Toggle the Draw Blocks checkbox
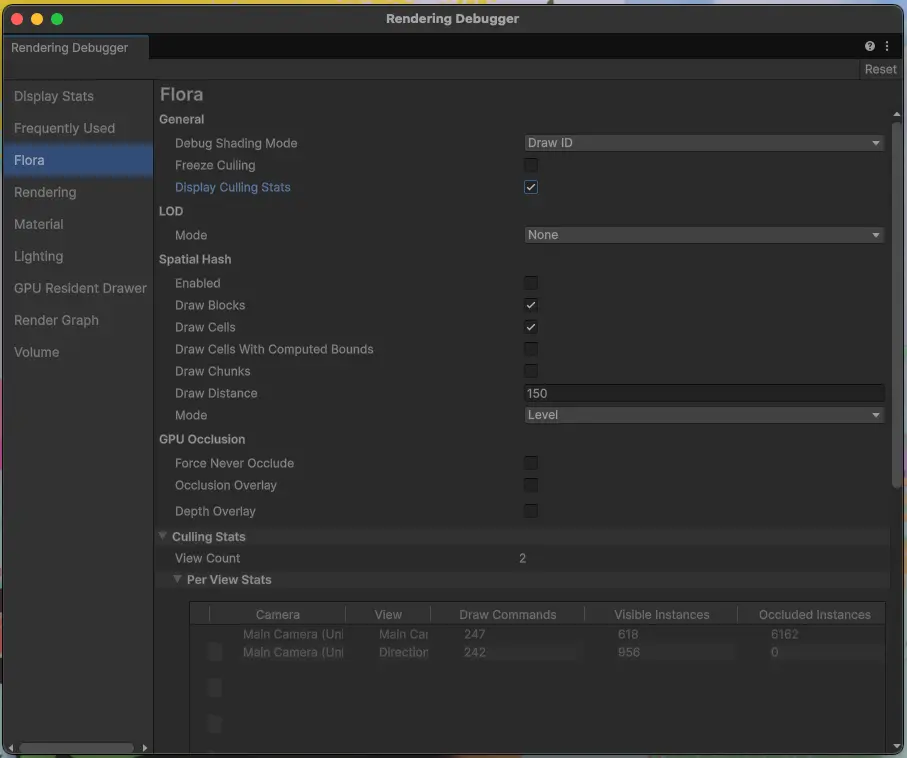The height and width of the screenshot is (758, 907). (x=530, y=305)
